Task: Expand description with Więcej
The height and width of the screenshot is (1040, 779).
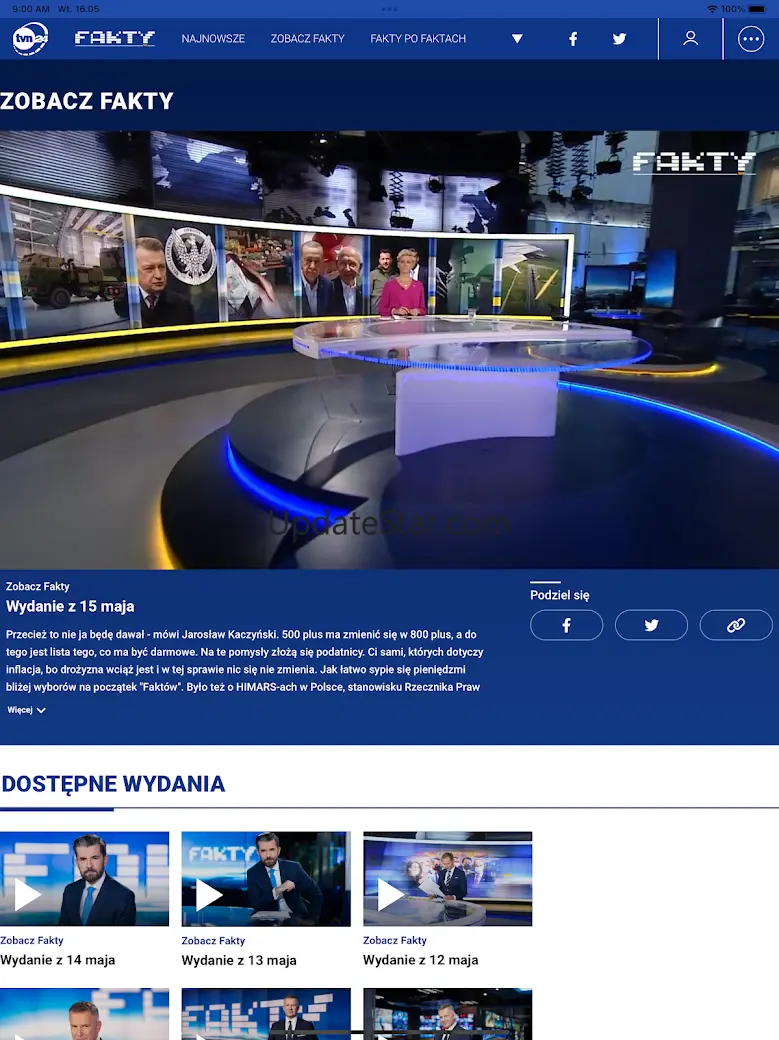Action: [27, 710]
